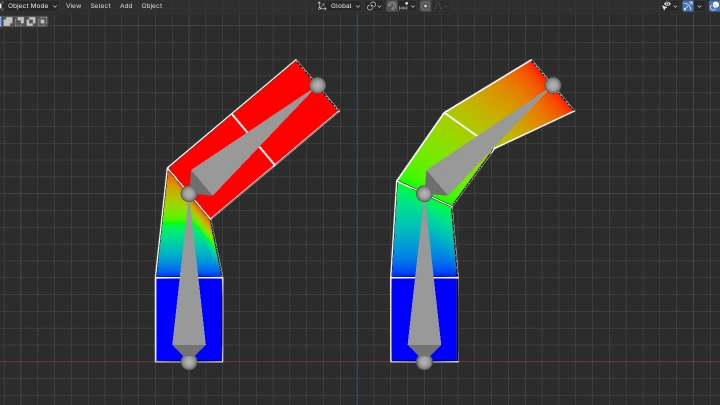The image size is (720, 405).
Task: Click the right armature's top tip sphere
Action: tap(553, 85)
